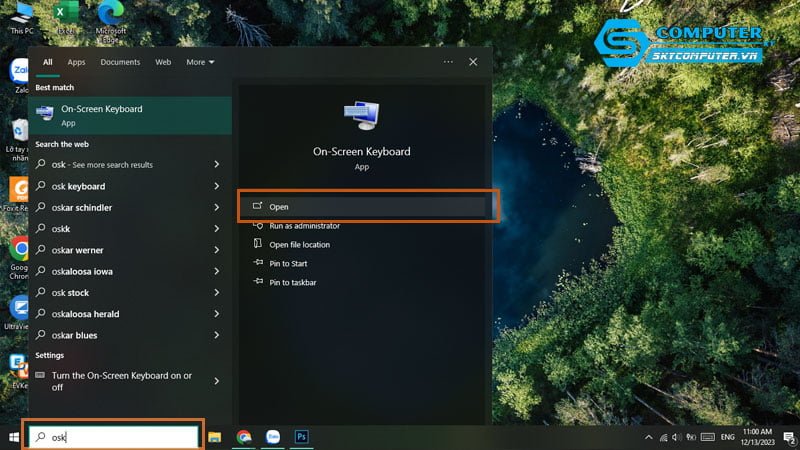Open Zalo from the taskbar
800x450 pixels.
[273, 437]
